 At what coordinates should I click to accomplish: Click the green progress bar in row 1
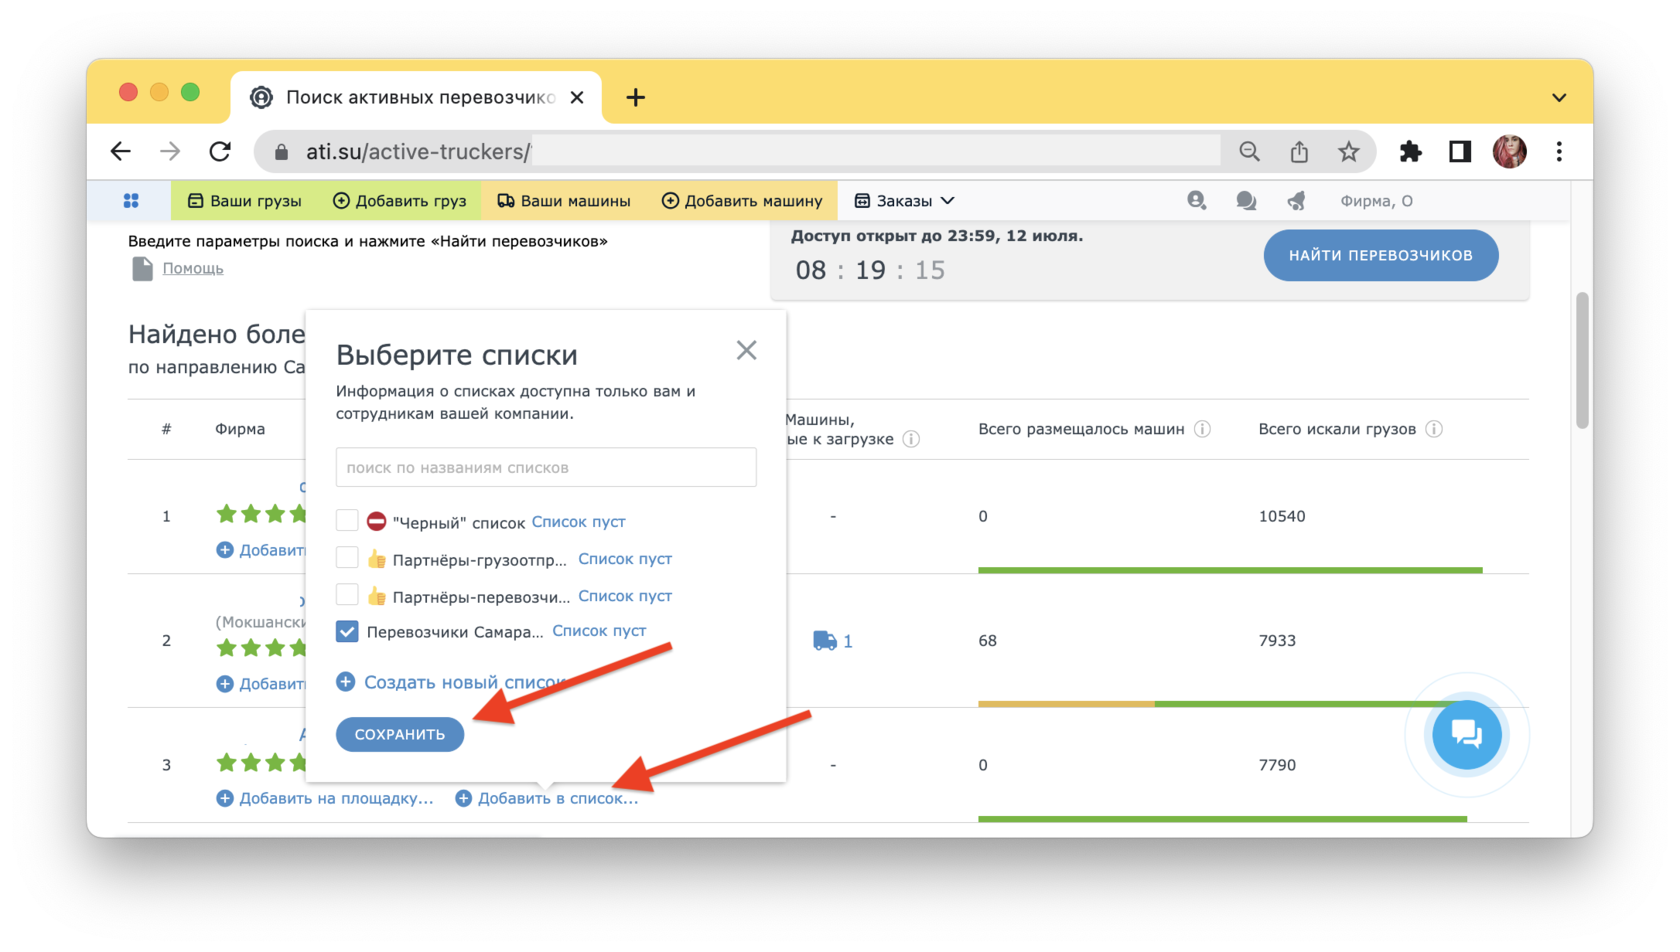[x=1230, y=570]
